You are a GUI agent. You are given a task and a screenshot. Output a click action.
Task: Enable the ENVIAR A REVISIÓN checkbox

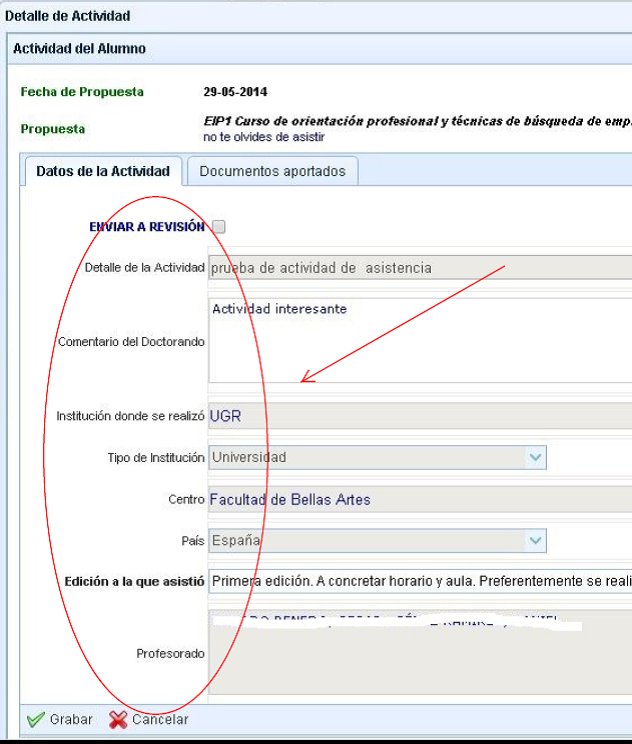[219, 227]
